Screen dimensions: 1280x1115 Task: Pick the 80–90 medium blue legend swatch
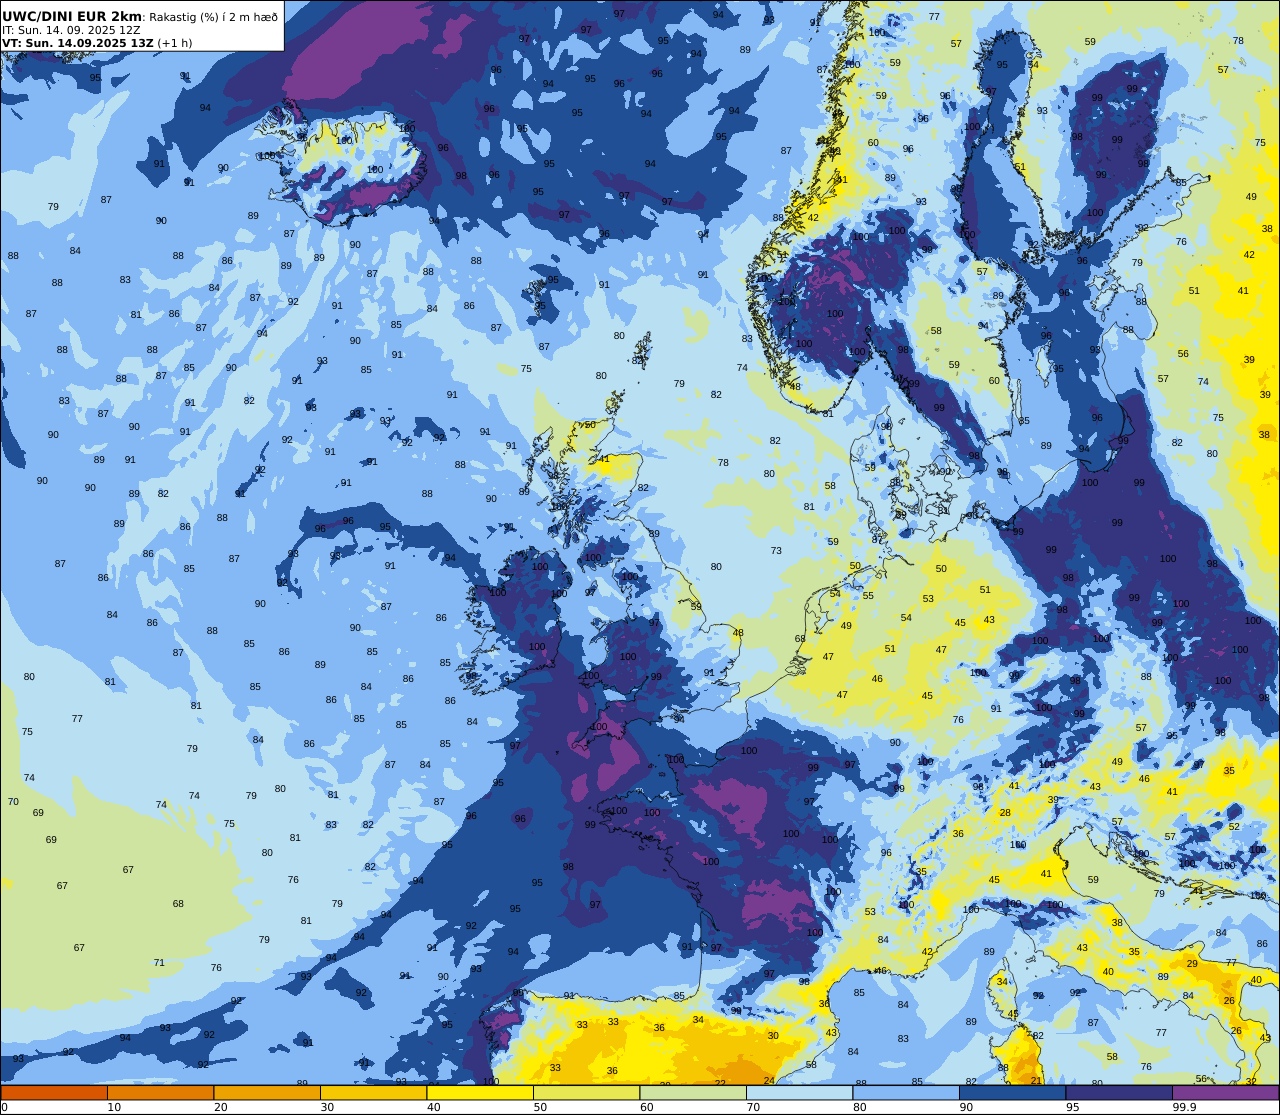906,1093
